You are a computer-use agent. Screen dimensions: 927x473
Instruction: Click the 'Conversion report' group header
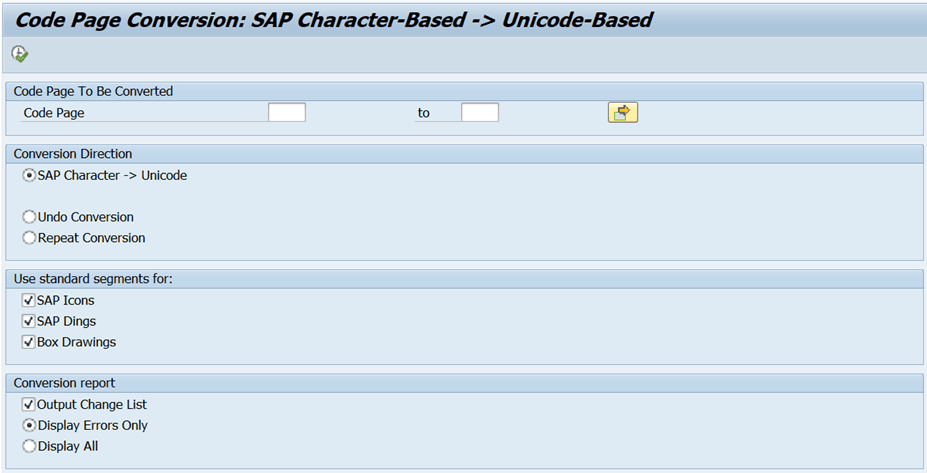(x=64, y=383)
